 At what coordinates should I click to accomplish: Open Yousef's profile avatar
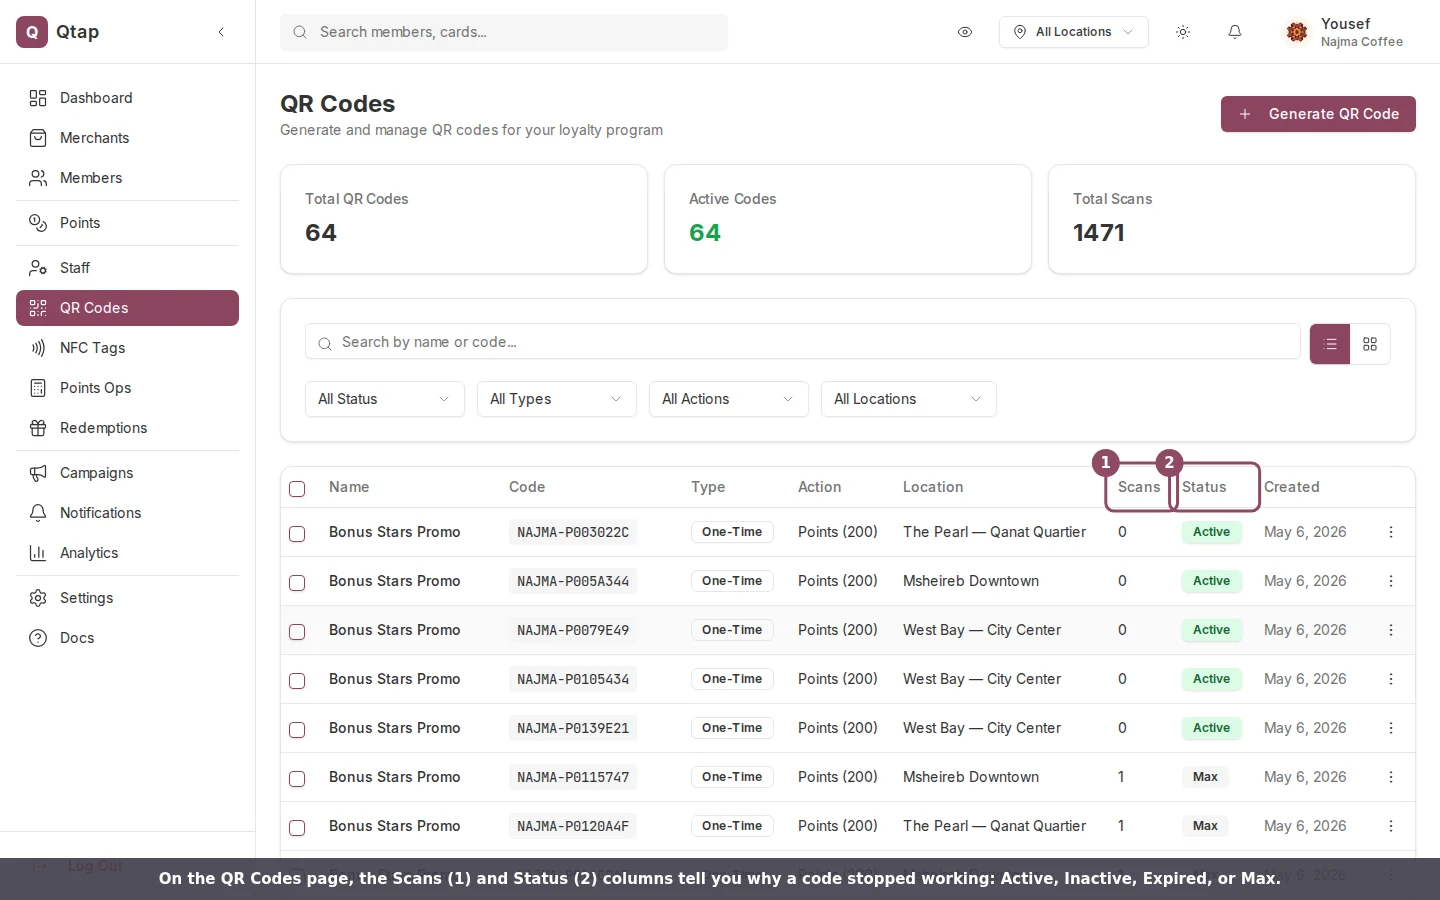[x=1297, y=32]
